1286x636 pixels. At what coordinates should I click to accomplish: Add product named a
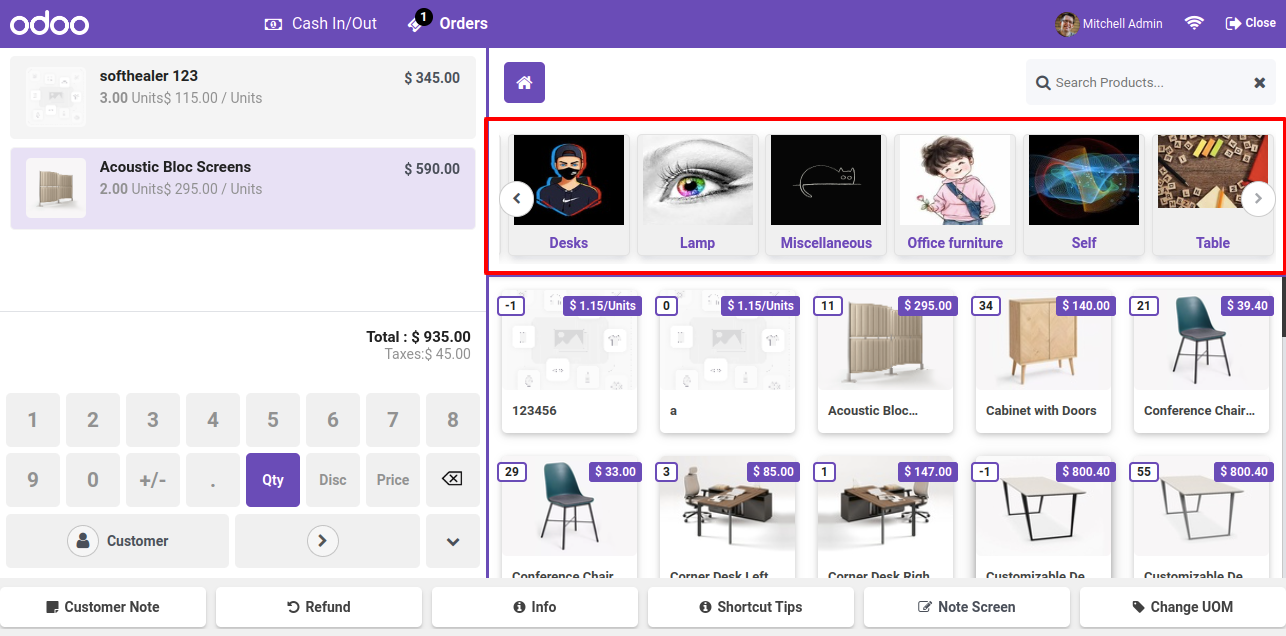[727, 362]
